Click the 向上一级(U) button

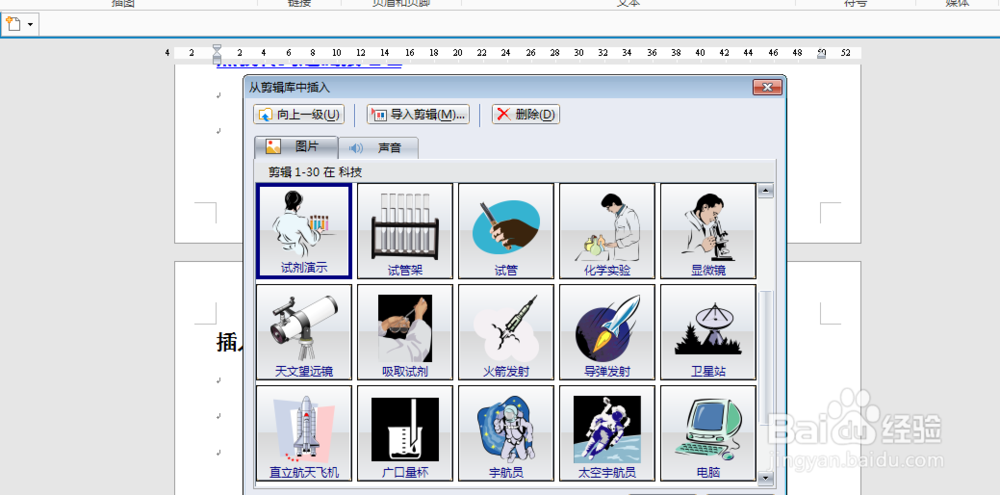tap(299, 115)
